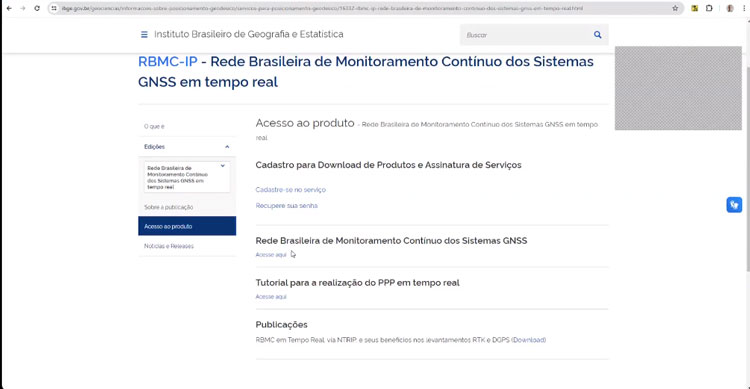The image size is (750, 389).
Task: Open the Chrome three-dot menu
Action: click(744, 8)
